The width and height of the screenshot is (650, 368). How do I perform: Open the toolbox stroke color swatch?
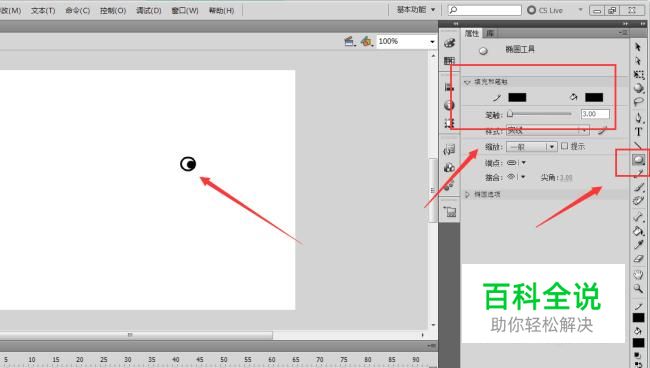click(638, 318)
